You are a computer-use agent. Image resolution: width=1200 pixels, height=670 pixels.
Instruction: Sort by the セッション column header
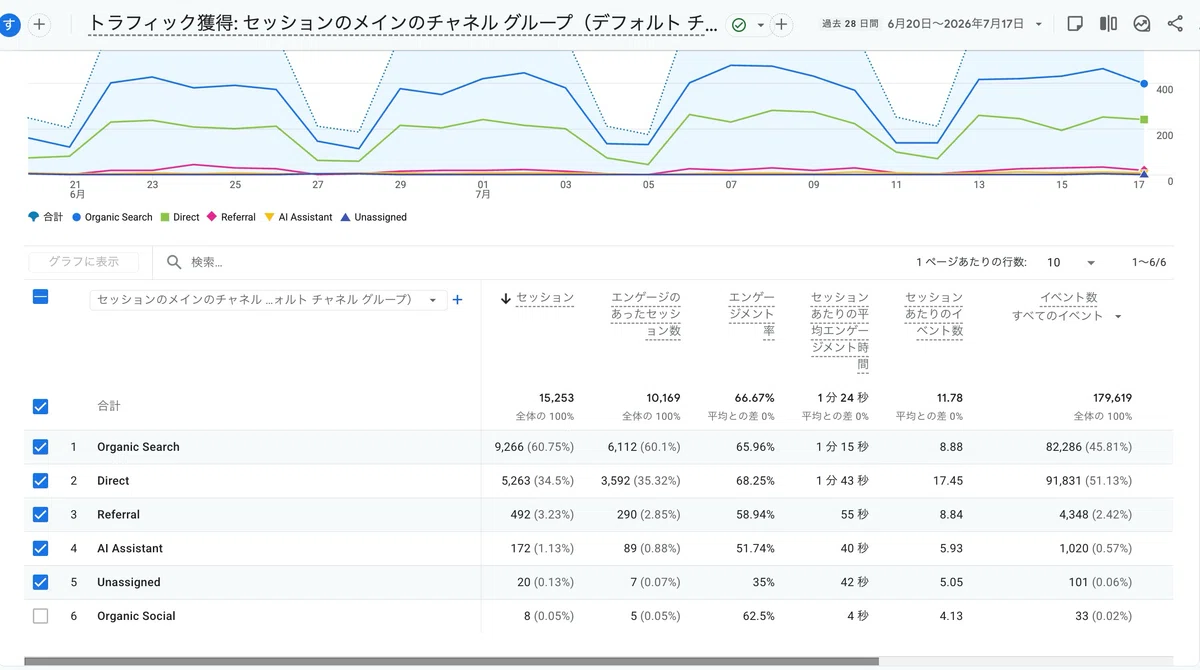(545, 298)
